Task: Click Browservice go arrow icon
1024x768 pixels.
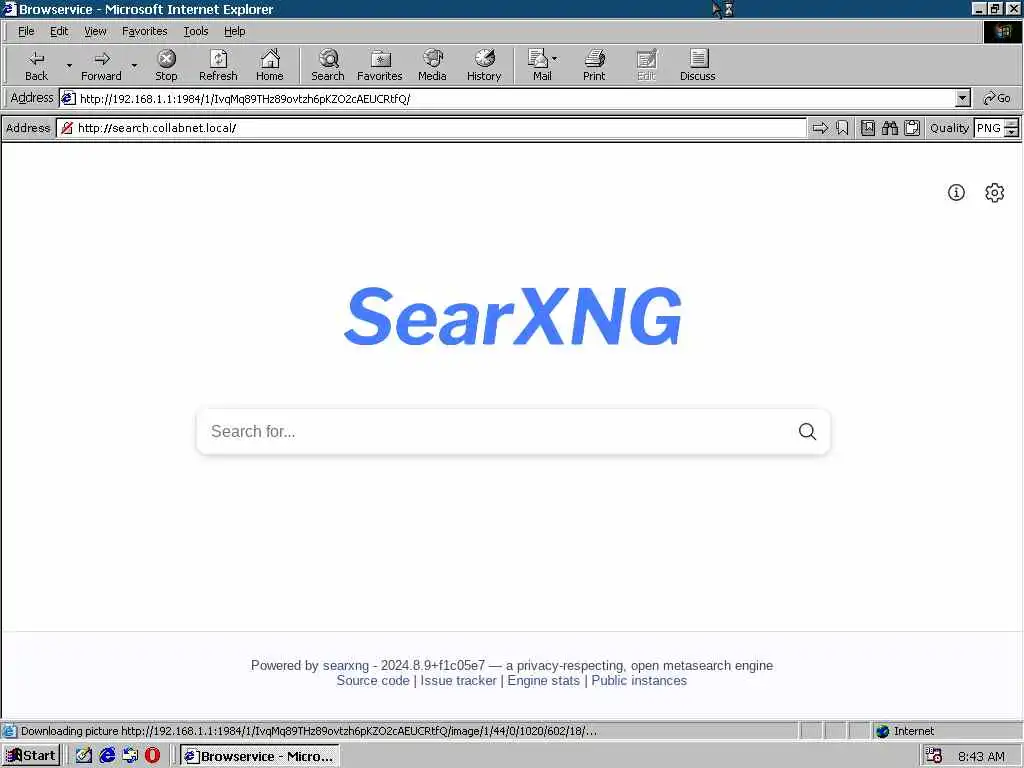Action: coord(820,128)
